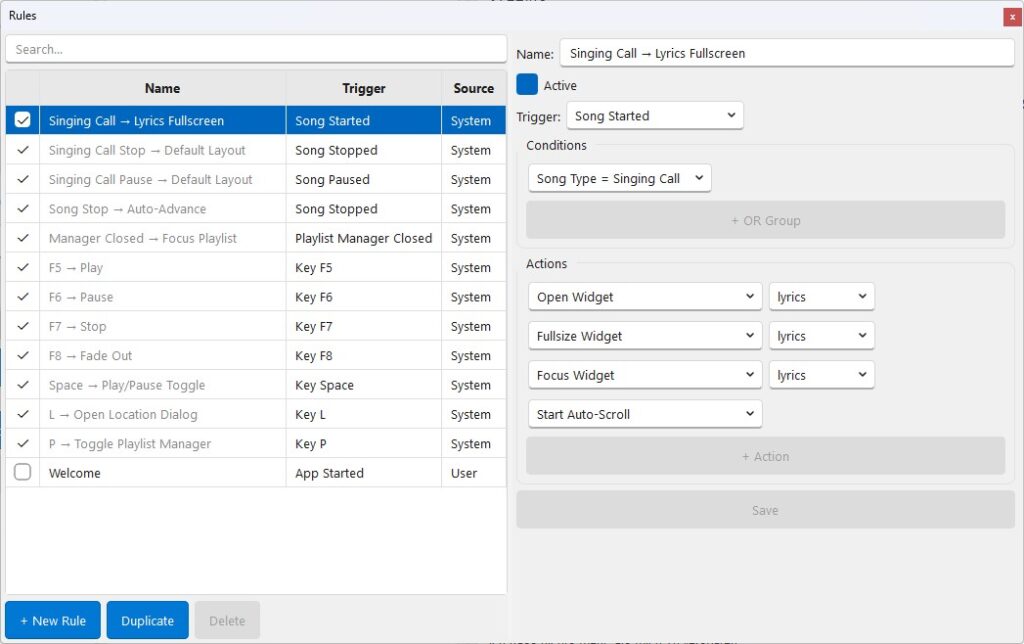Open the Trigger dropdown
1024x644 pixels.
pos(654,116)
